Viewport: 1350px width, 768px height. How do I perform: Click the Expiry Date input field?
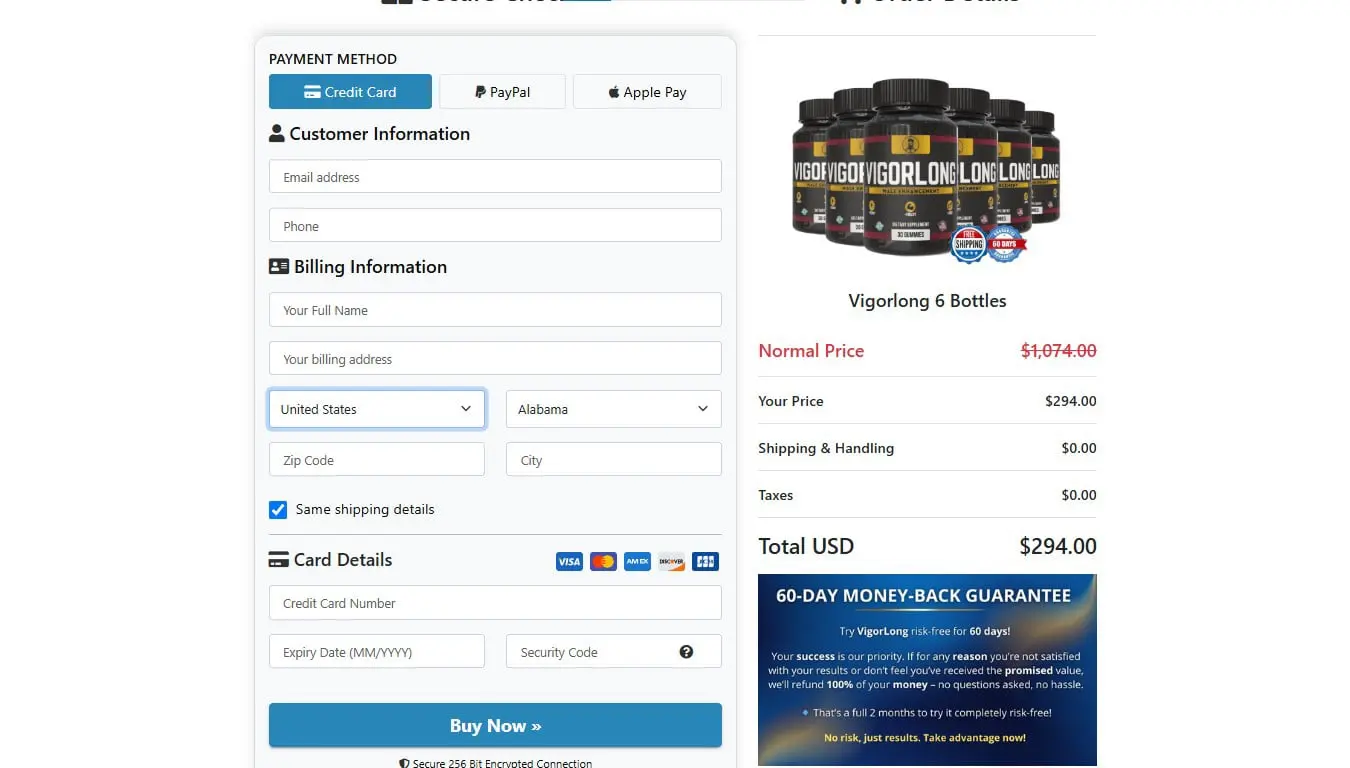(376, 652)
